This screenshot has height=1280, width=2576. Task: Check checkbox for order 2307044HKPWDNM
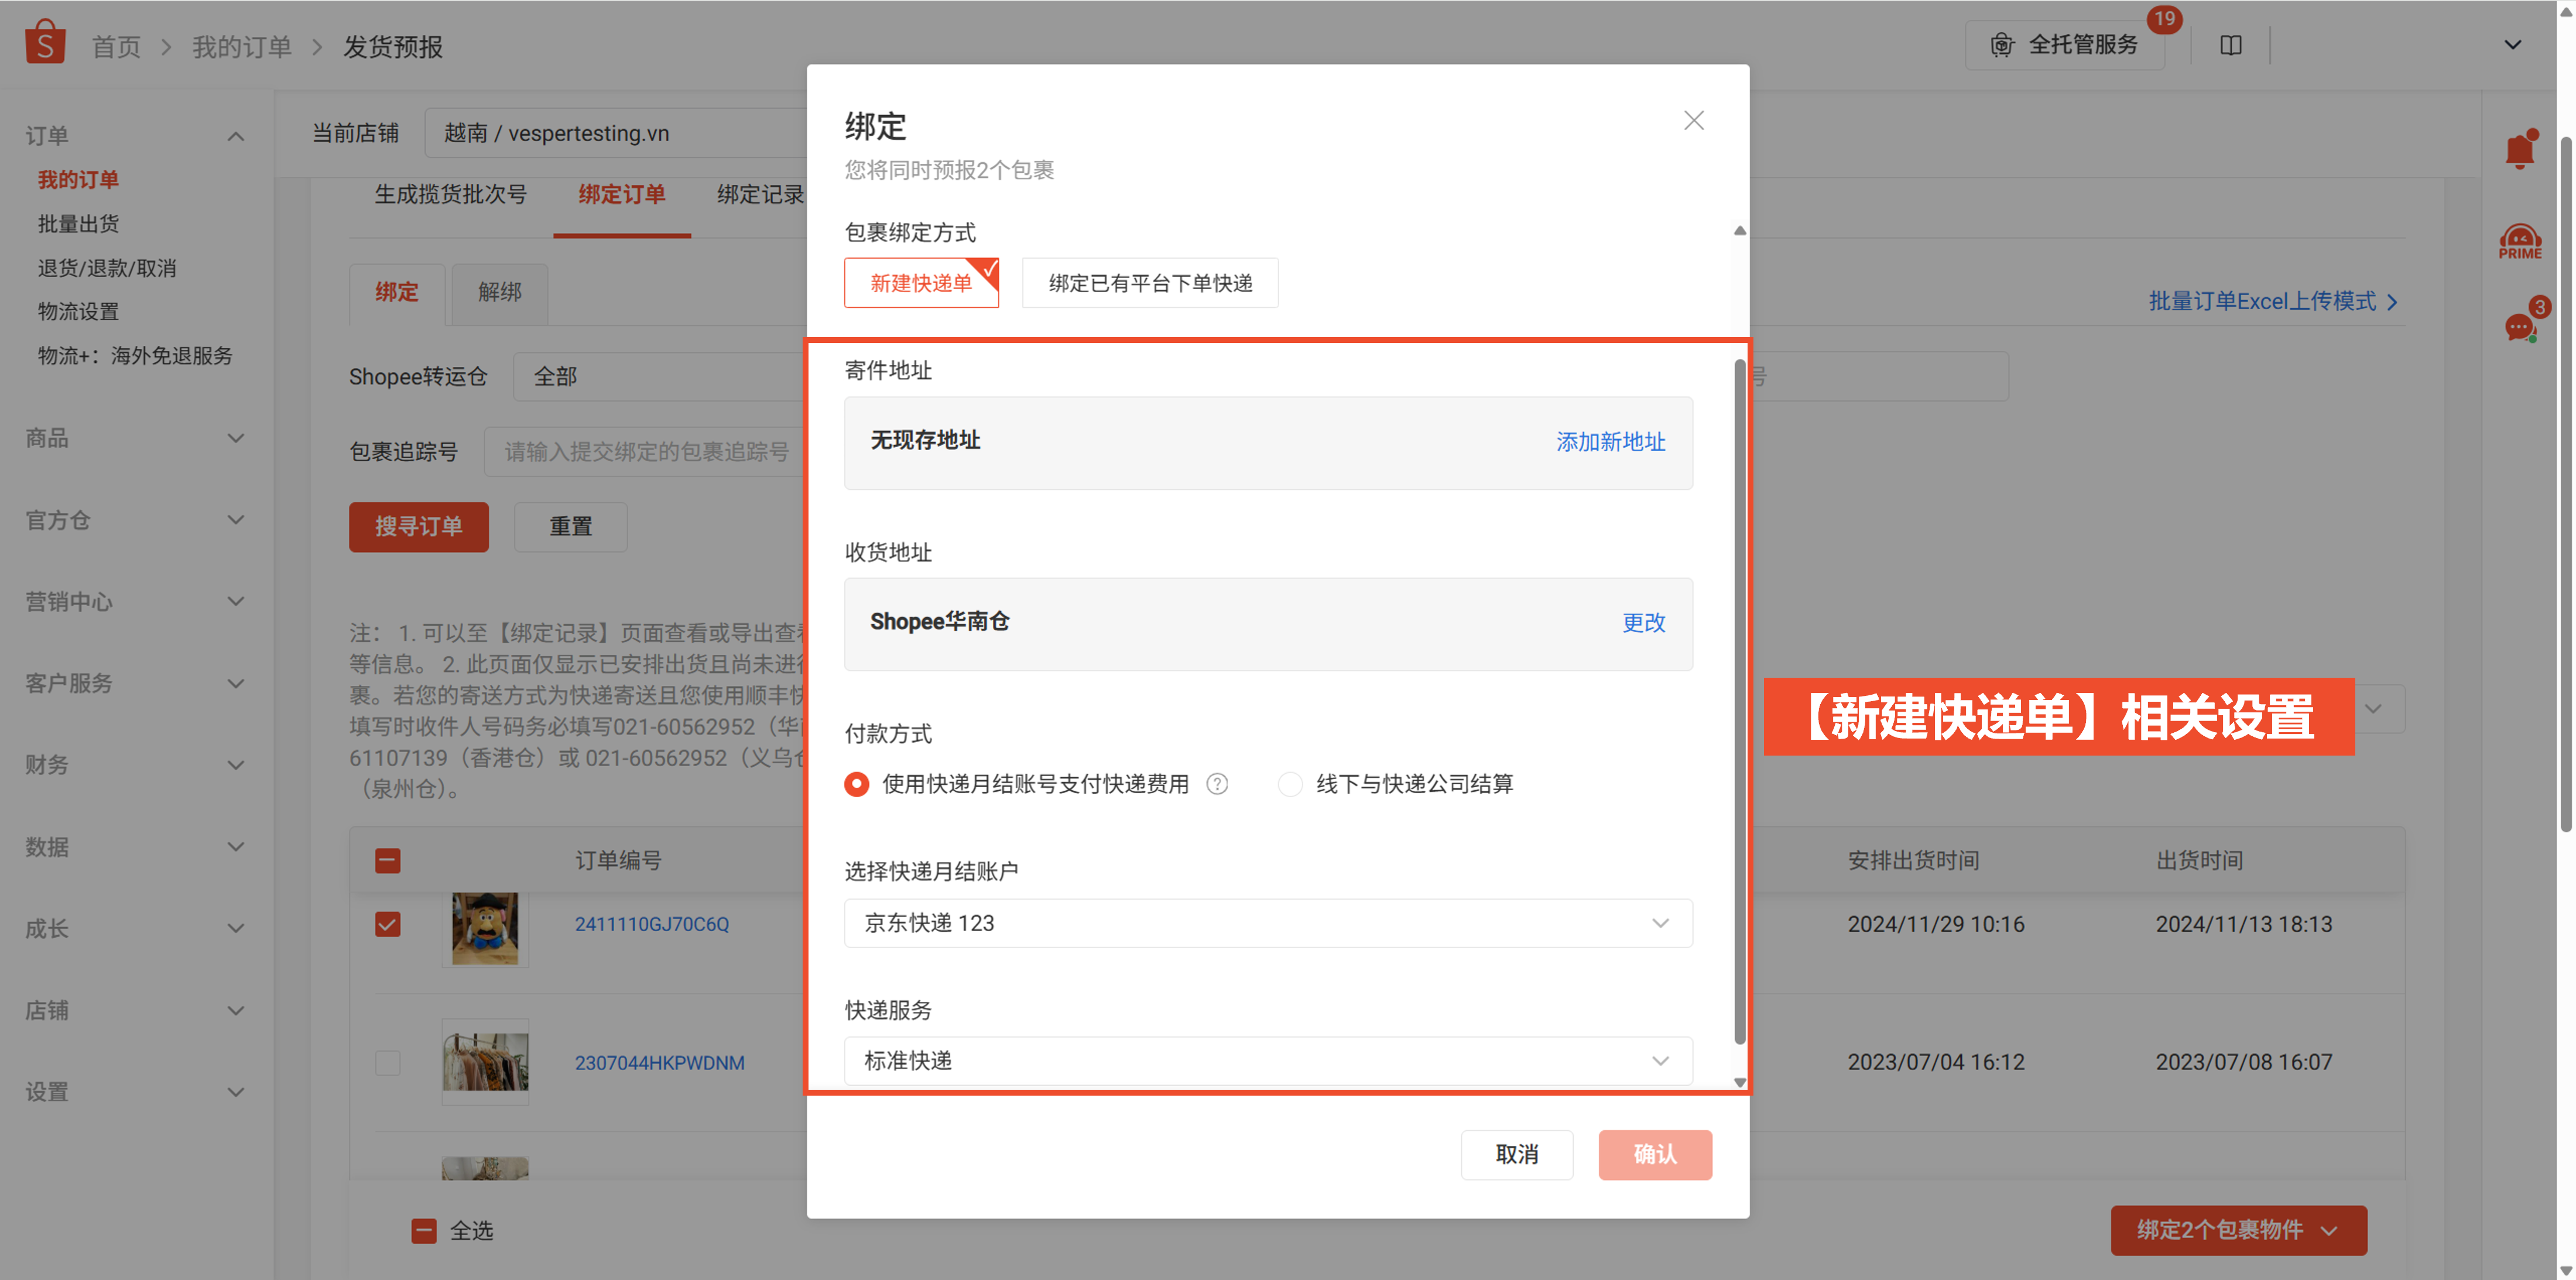(388, 1062)
